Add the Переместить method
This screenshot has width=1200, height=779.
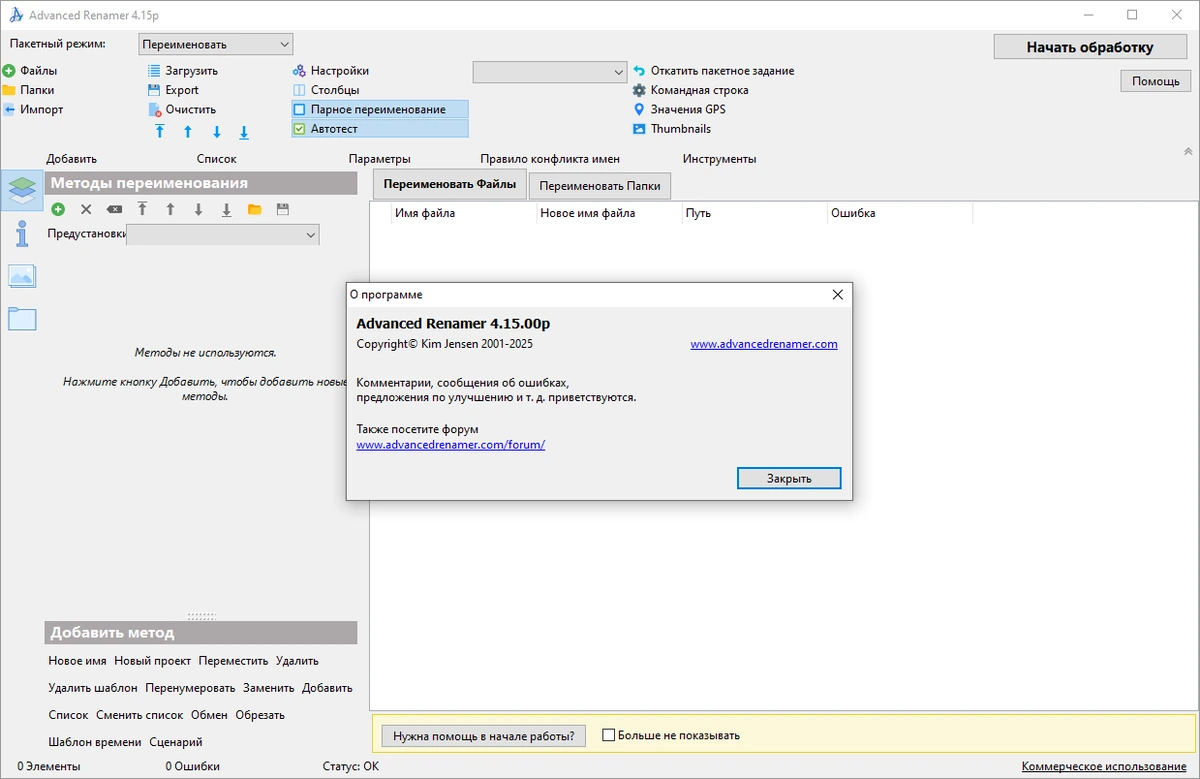pos(233,661)
